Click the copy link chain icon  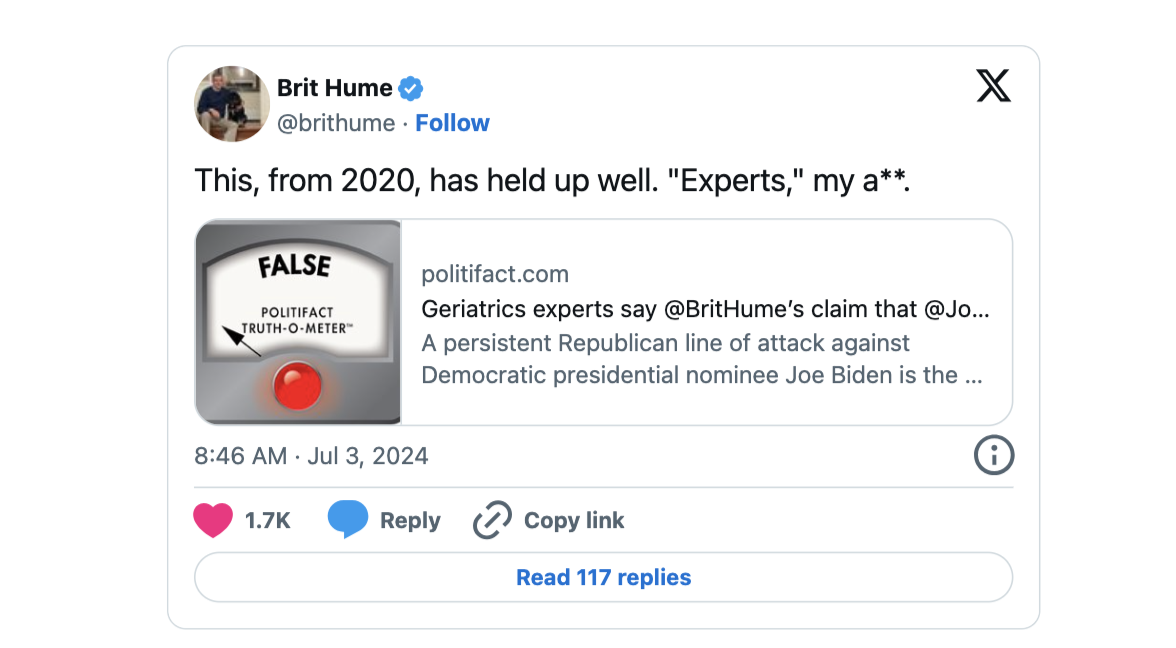[491, 520]
